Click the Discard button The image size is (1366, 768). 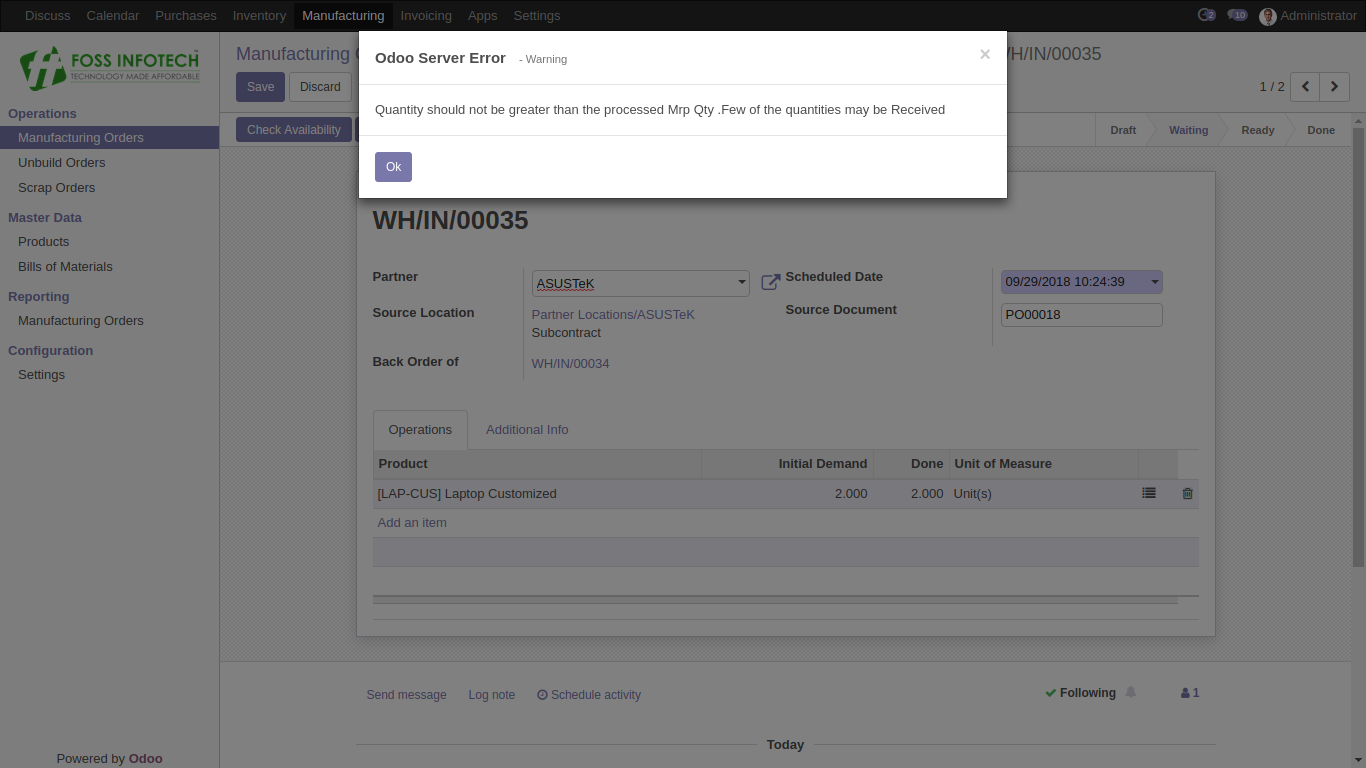pos(320,87)
